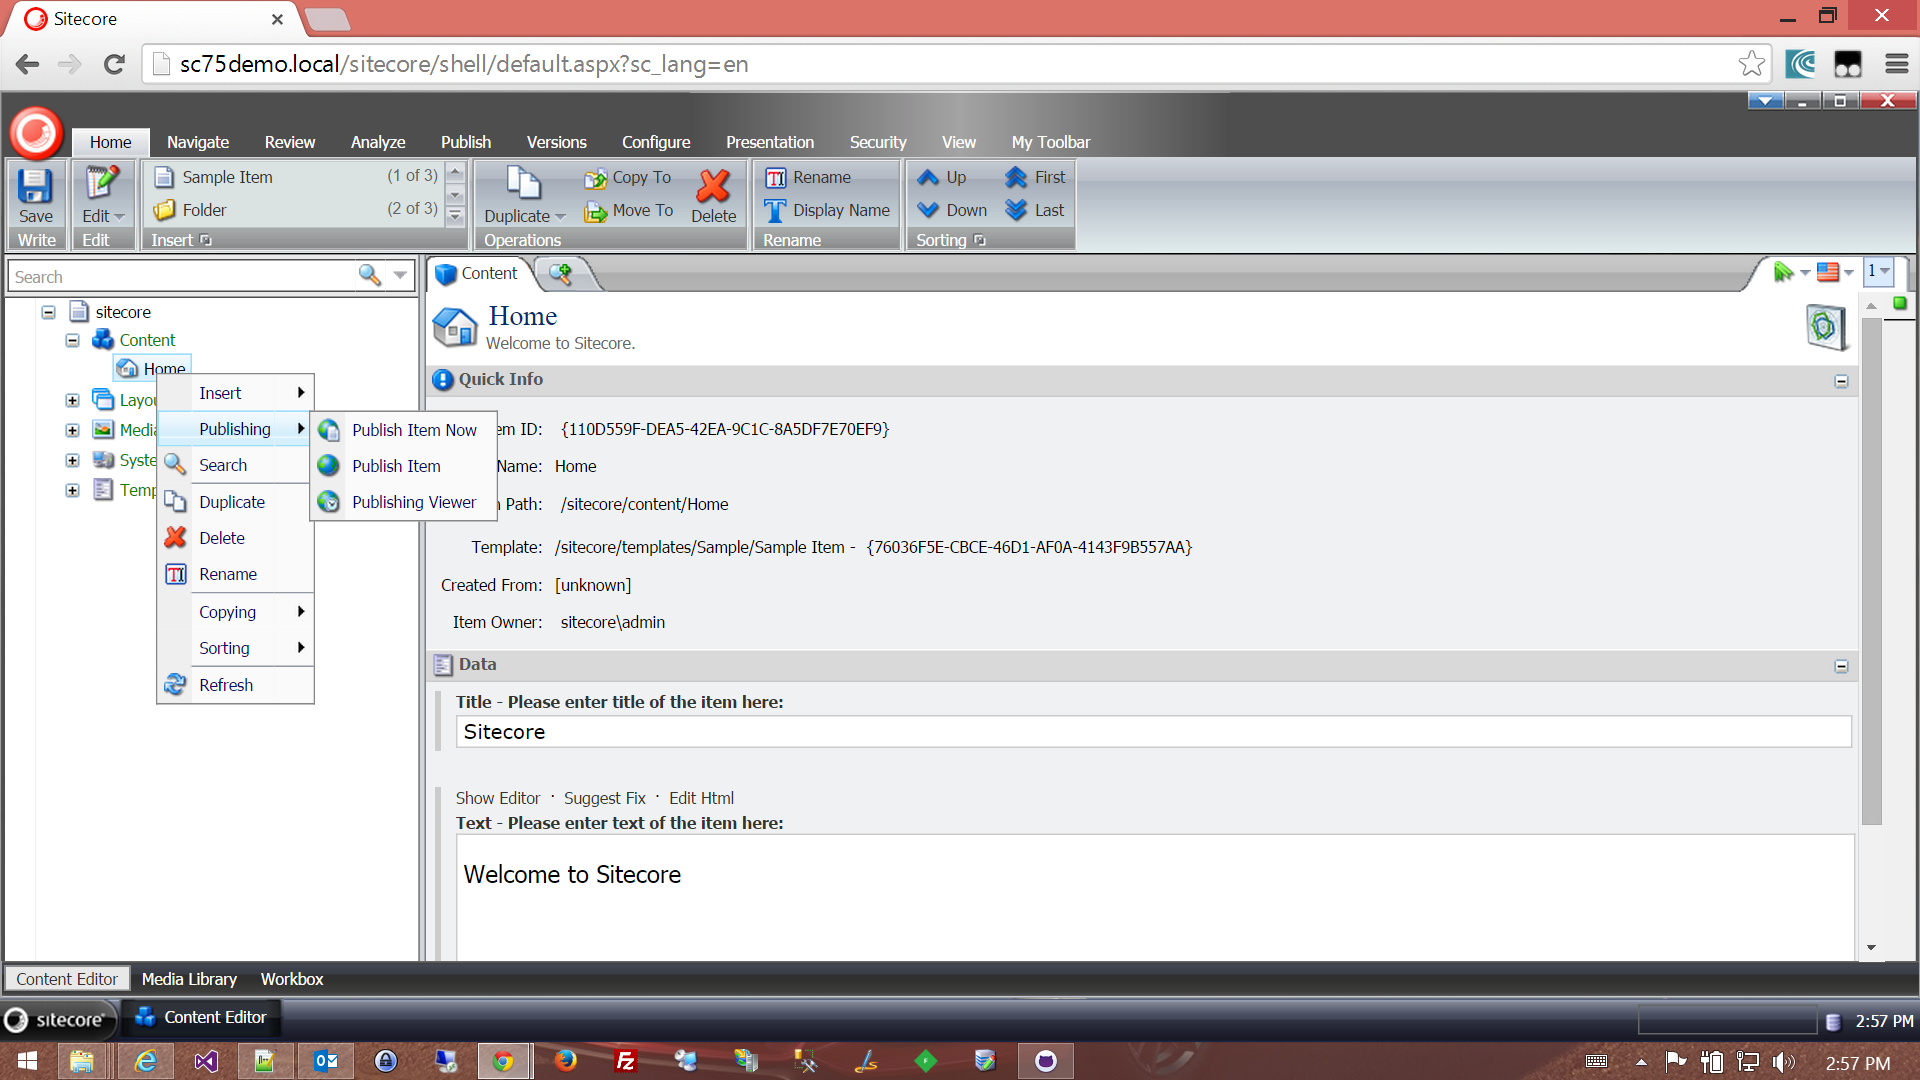Screen dimensions: 1920x1080
Task: Click Display Name ribbon button
Action: pos(827,210)
